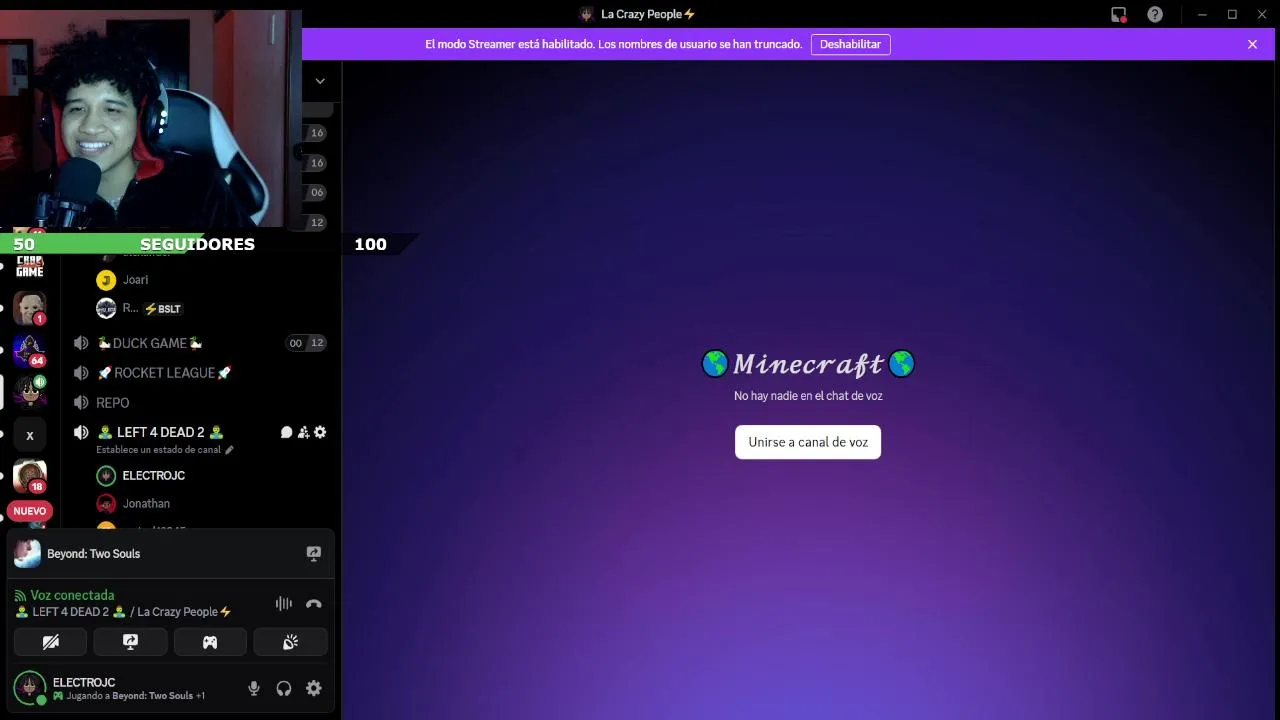
Task: Click the NUEVO unread indicator
Action: tap(30, 511)
